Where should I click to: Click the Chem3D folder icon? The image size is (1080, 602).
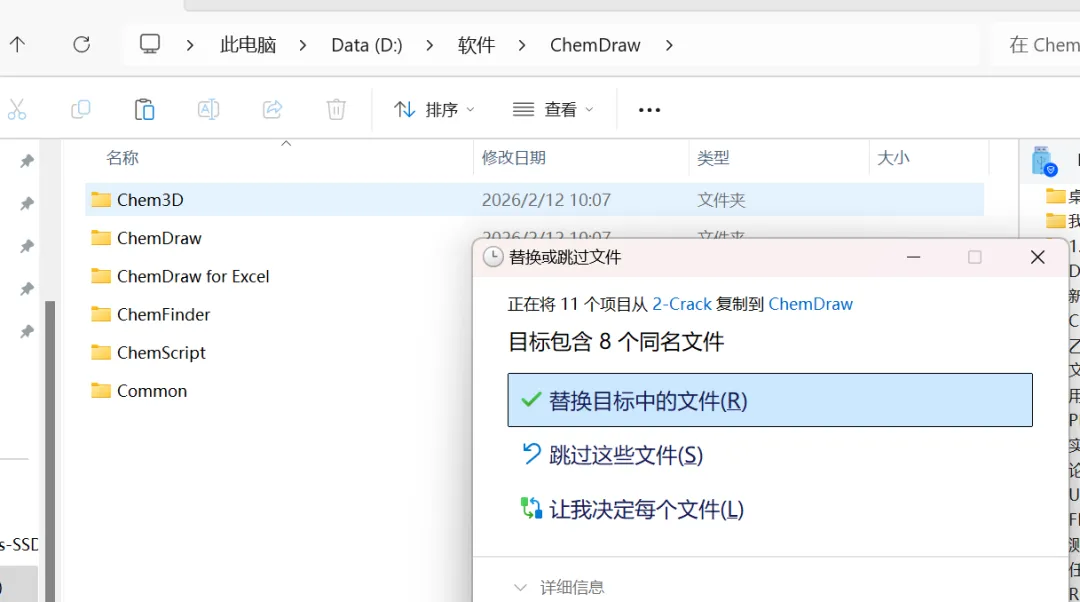click(x=101, y=200)
